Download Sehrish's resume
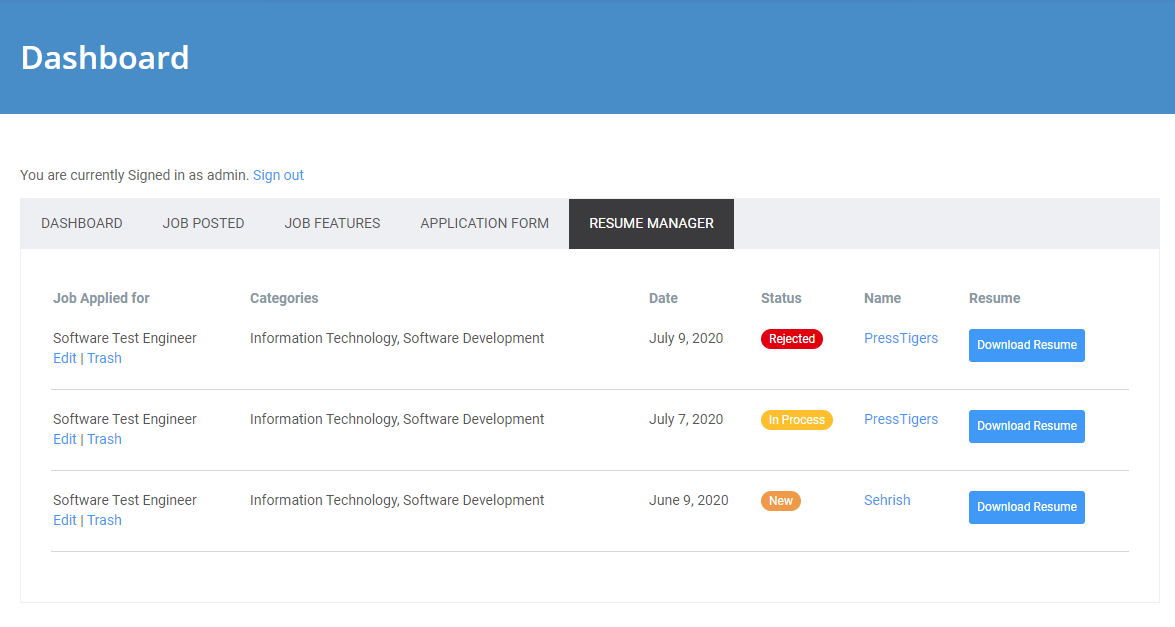Image resolution: width=1175 pixels, height=627 pixels. click(1026, 507)
